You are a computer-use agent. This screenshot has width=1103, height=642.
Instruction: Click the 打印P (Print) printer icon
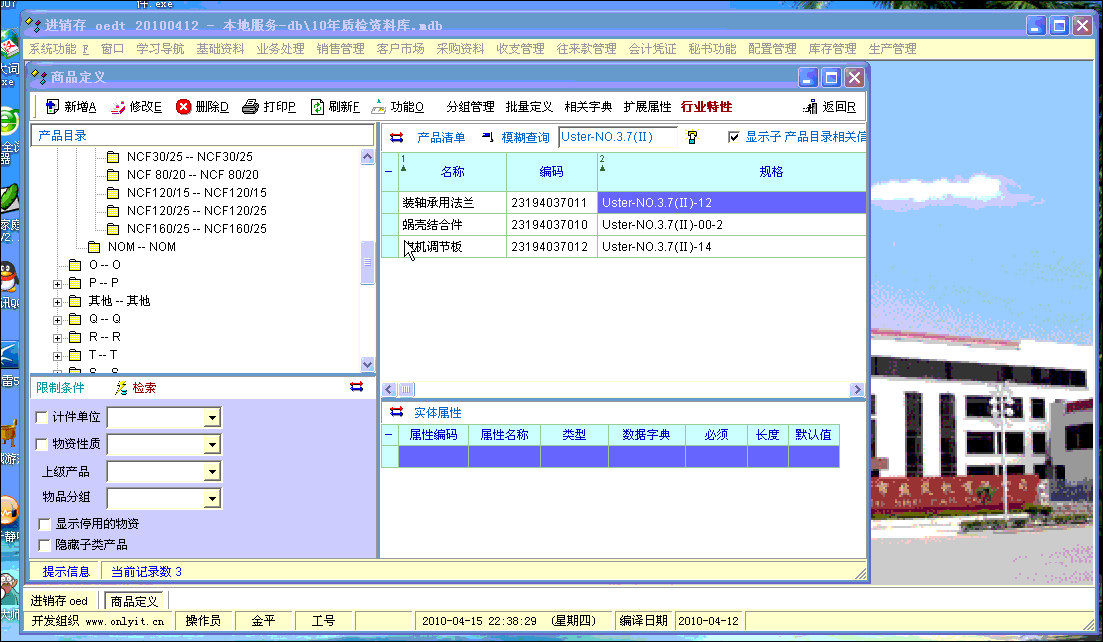(251, 107)
